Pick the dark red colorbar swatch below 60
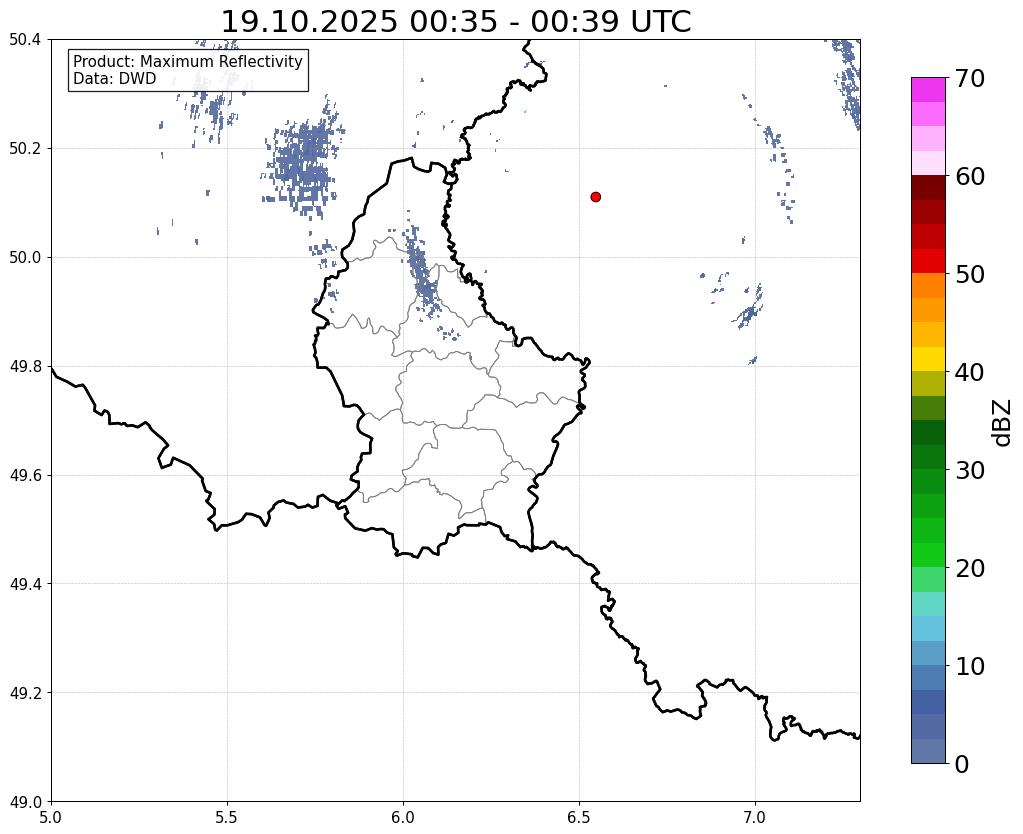This screenshot has width=1023, height=834. tap(928, 188)
